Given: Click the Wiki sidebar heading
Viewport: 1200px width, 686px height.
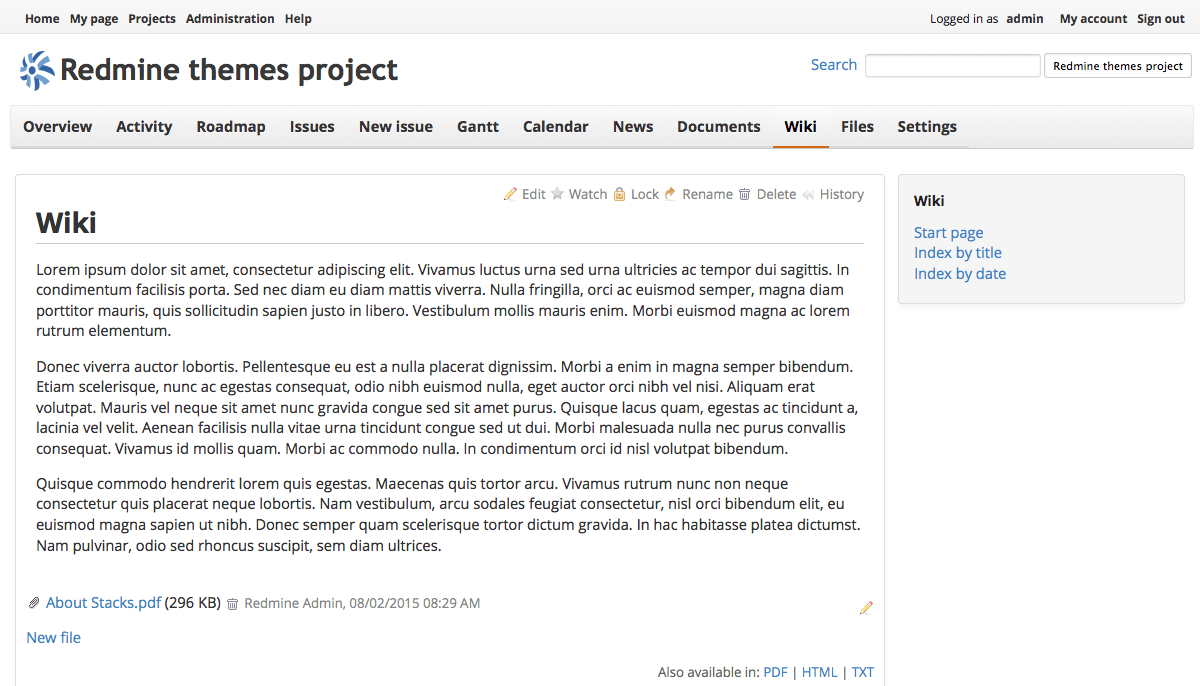Looking at the screenshot, I should [929, 201].
